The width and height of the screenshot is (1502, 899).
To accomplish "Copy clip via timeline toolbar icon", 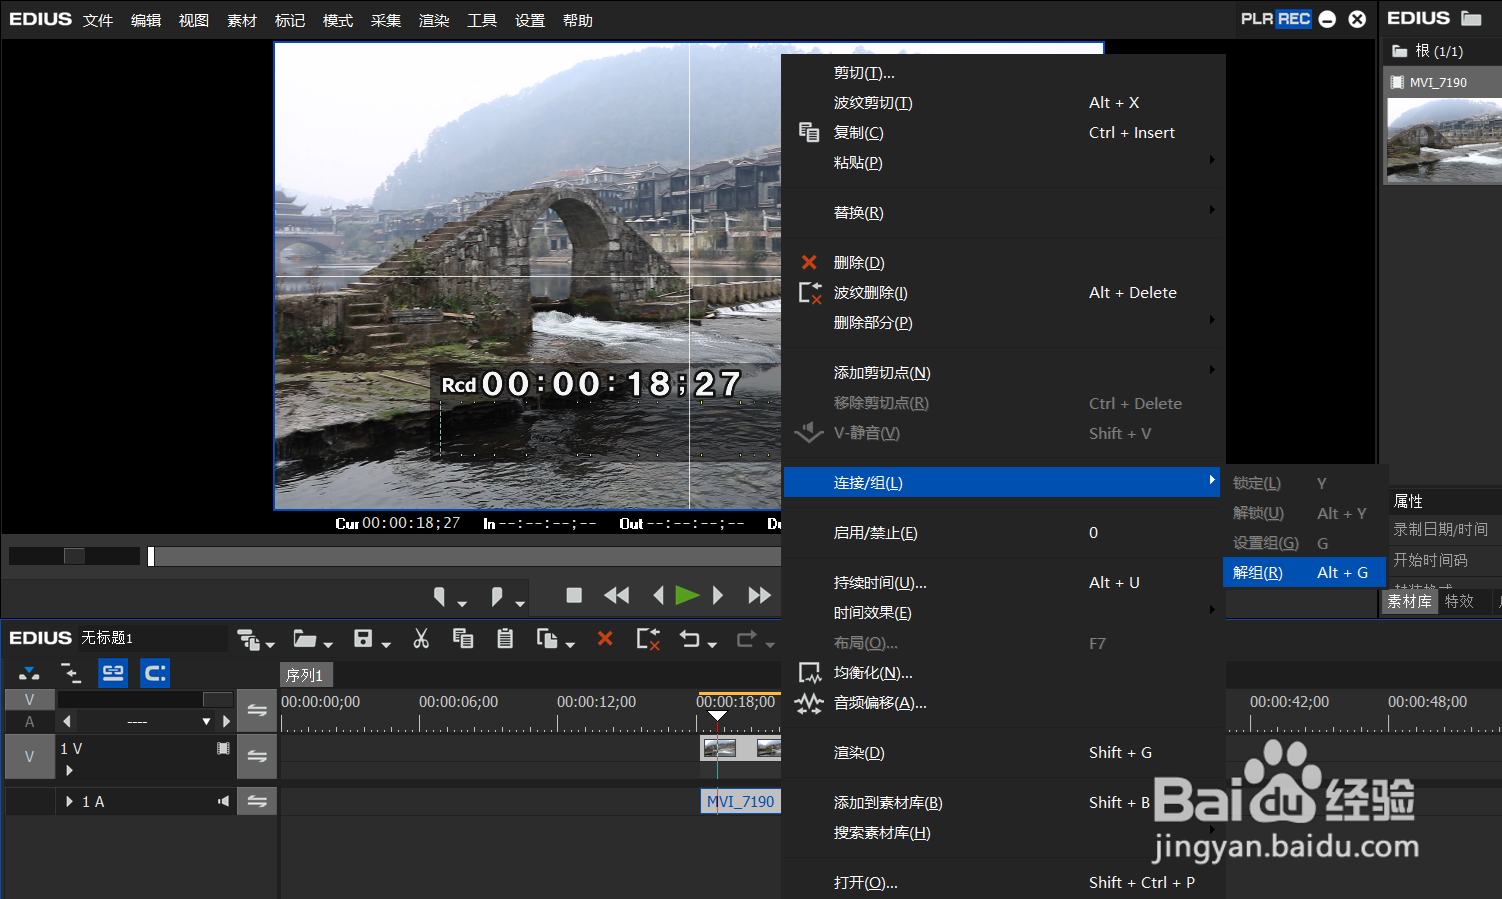I will coord(463,638).
